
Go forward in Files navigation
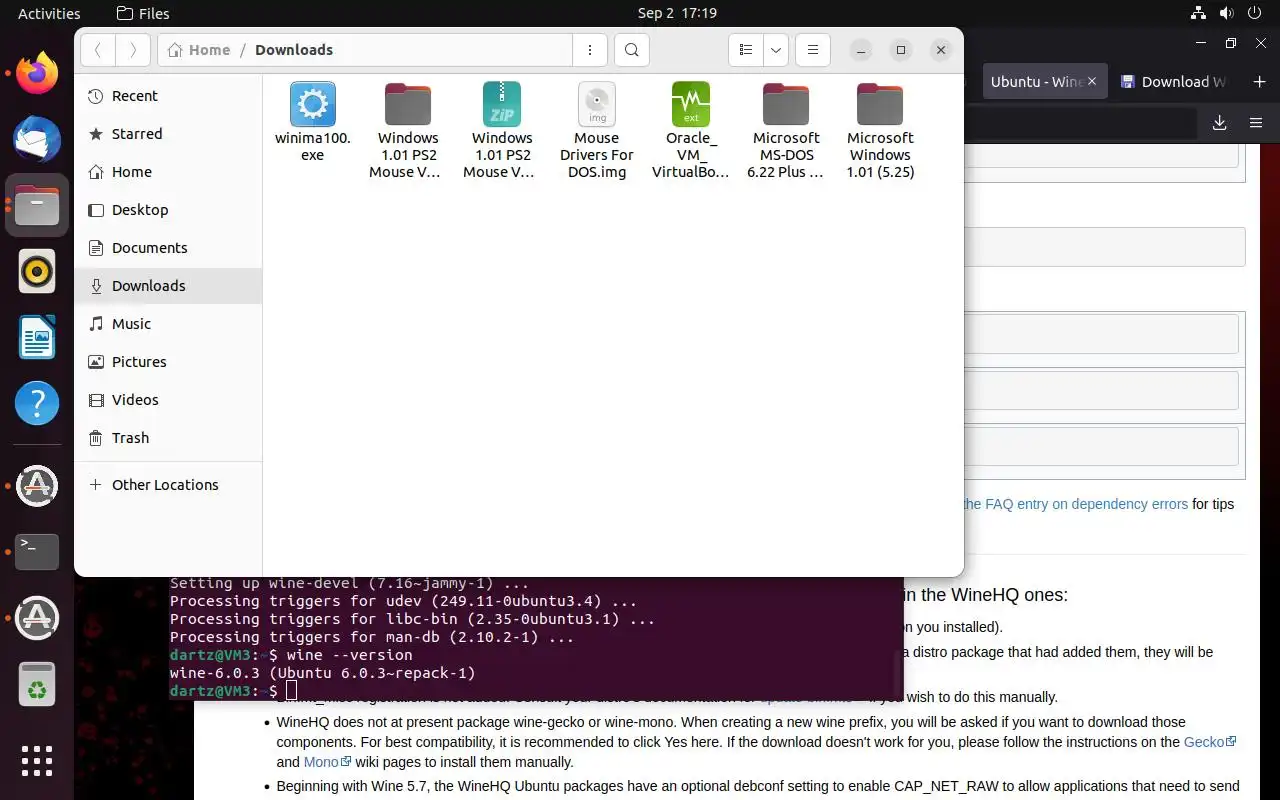pyautogui.click(x=132, y=50)
